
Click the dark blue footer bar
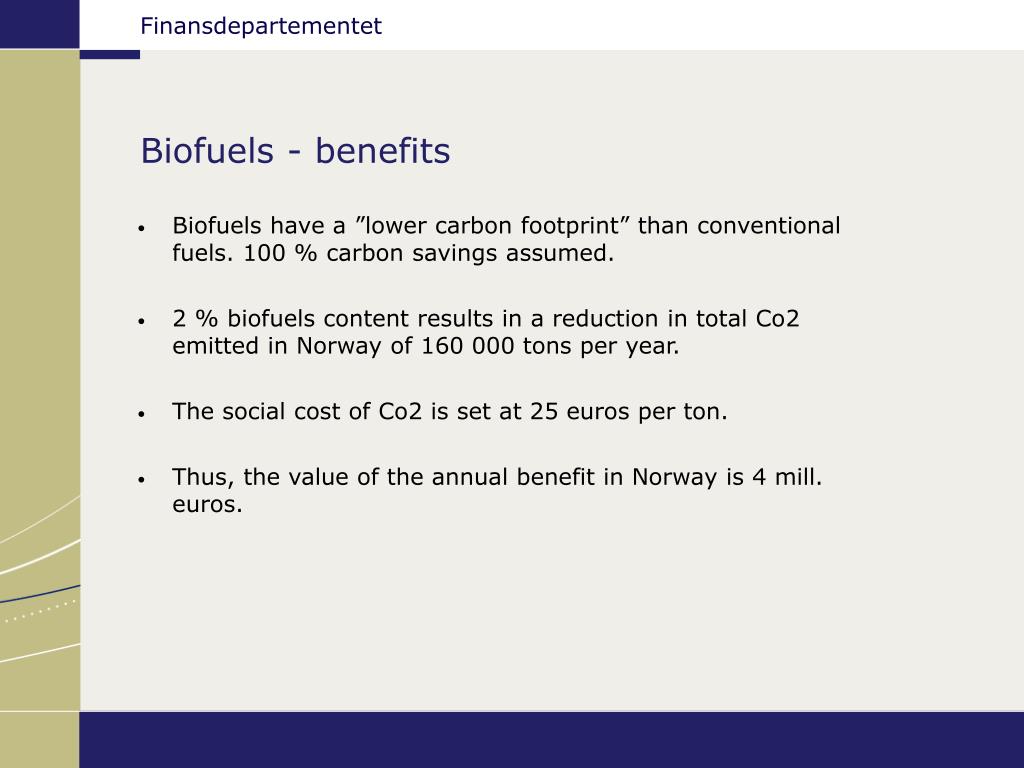[552, 740]
